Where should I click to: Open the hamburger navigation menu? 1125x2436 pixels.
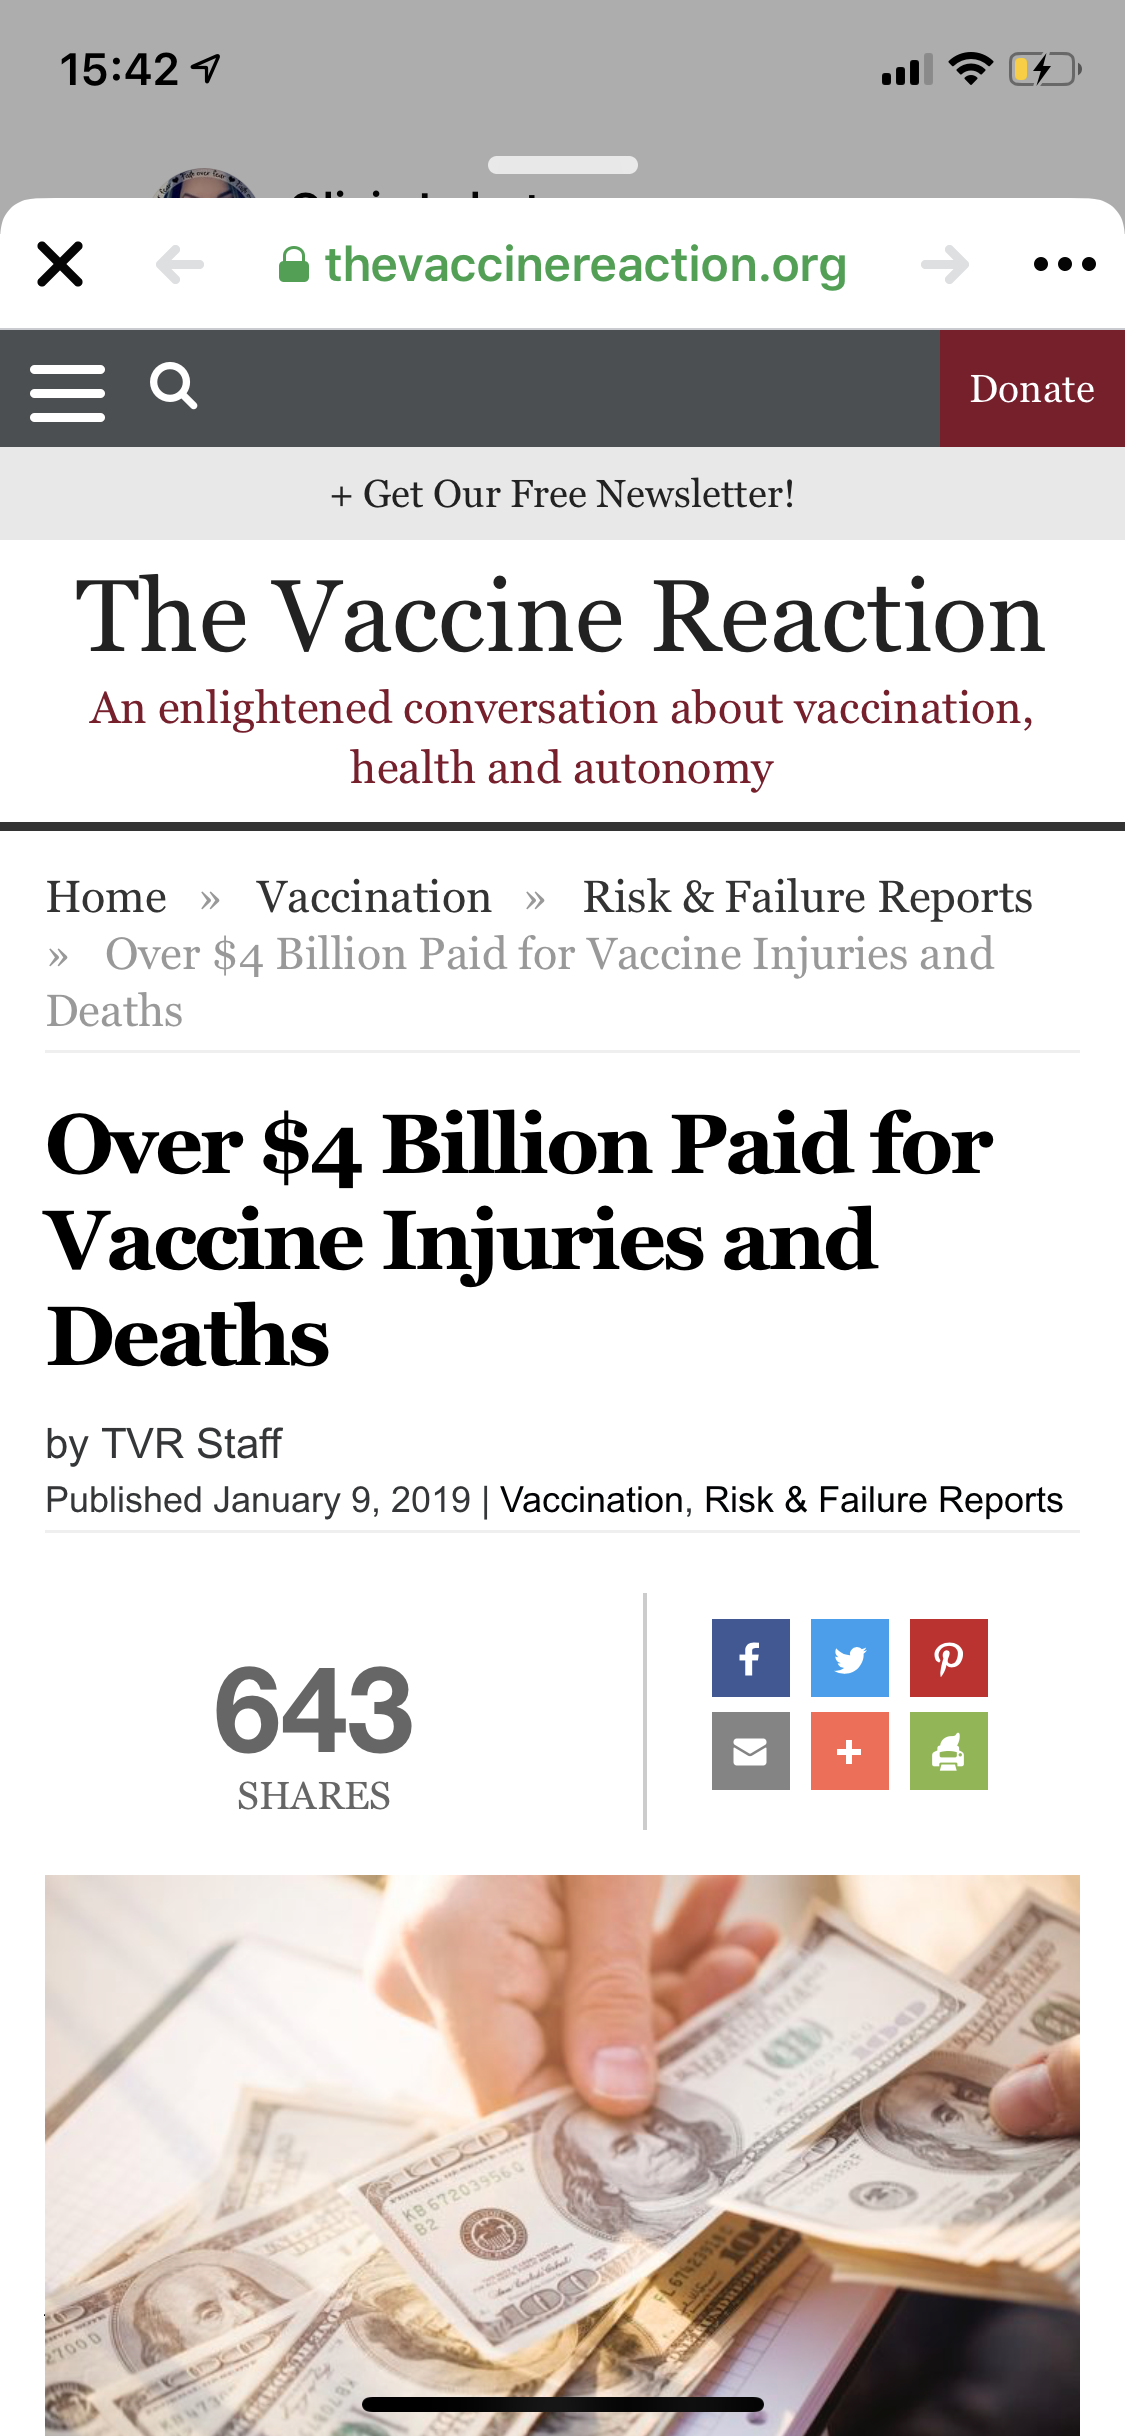coord(67,391)
